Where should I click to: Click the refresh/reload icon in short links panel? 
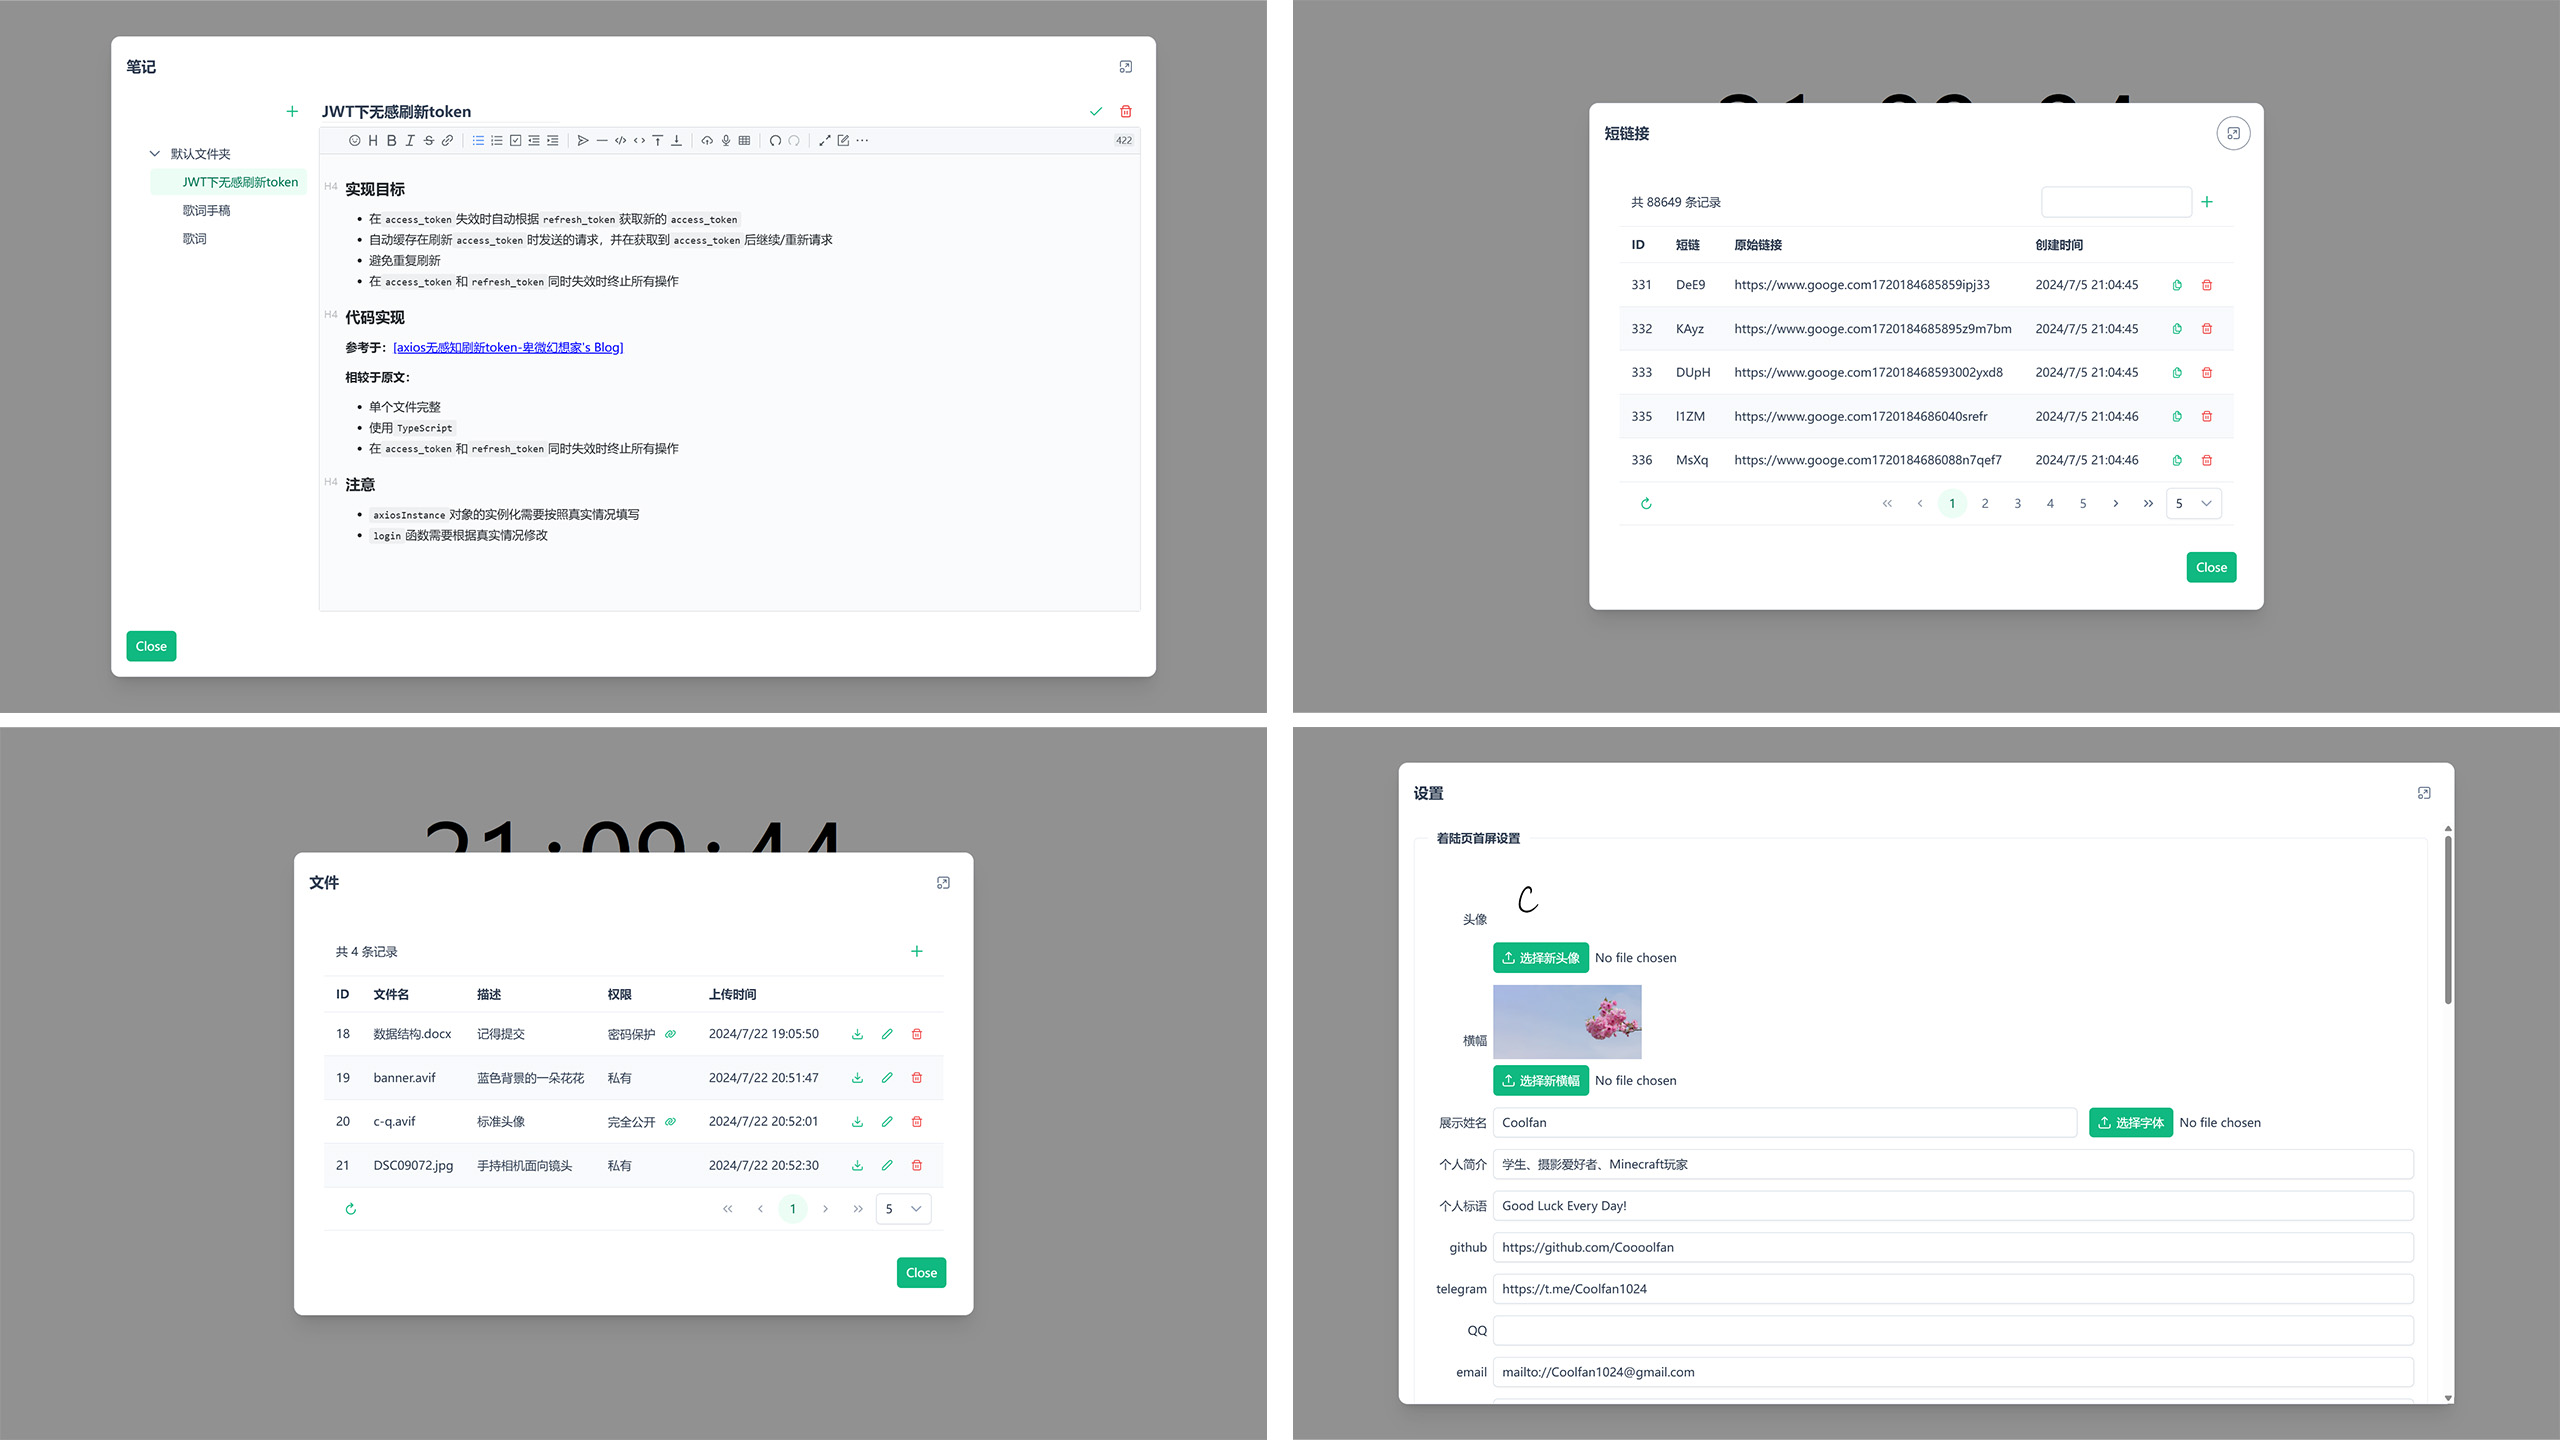(1646, 503)
